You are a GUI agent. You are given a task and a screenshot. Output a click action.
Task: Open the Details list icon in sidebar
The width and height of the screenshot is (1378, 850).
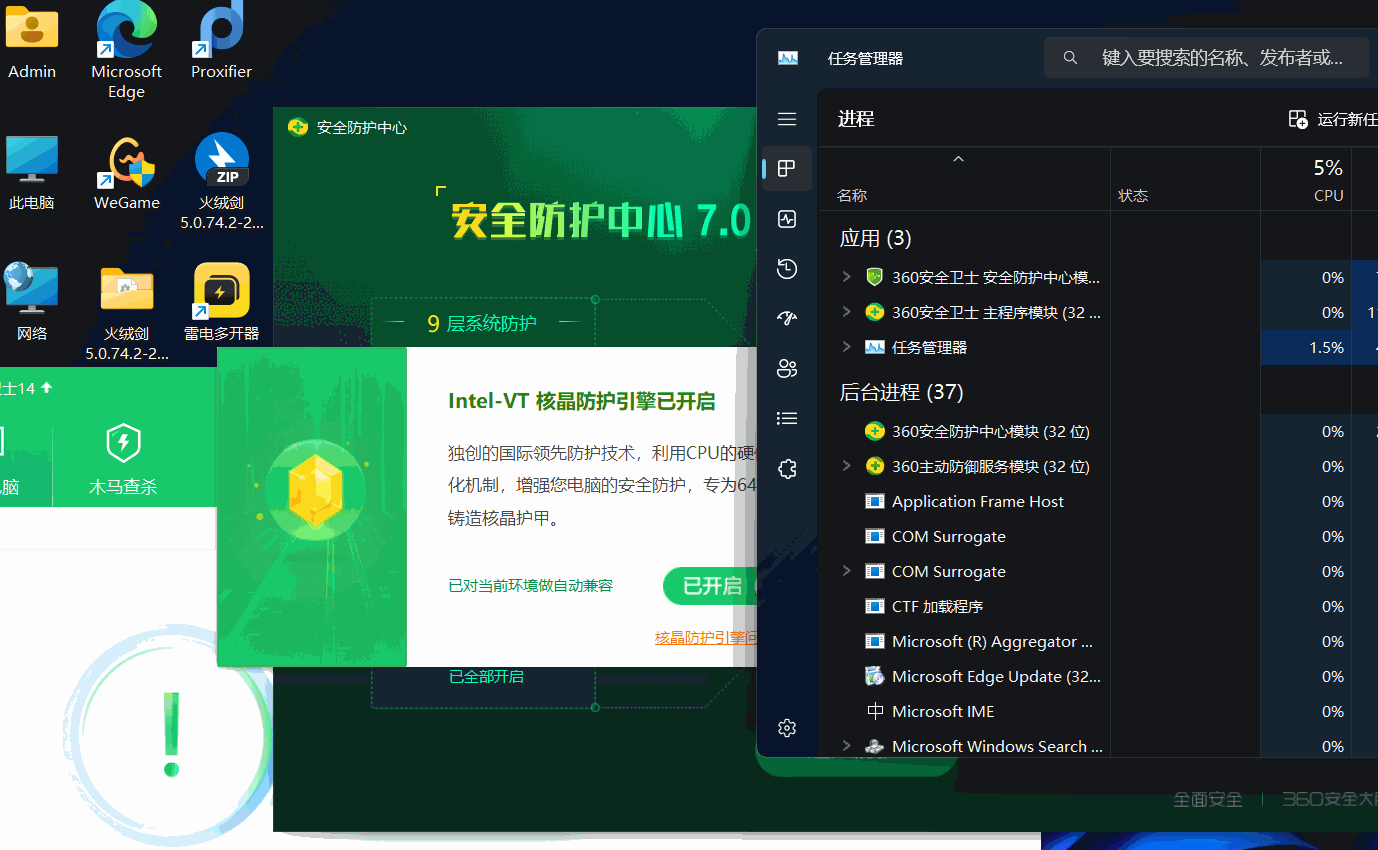pos(787,418)
